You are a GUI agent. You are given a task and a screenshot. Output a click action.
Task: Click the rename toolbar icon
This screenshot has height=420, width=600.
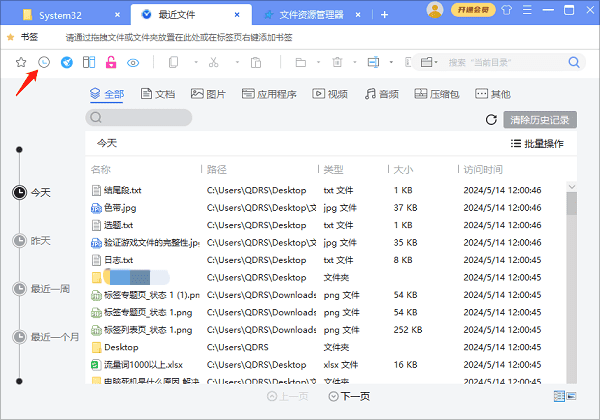(373, 62)
